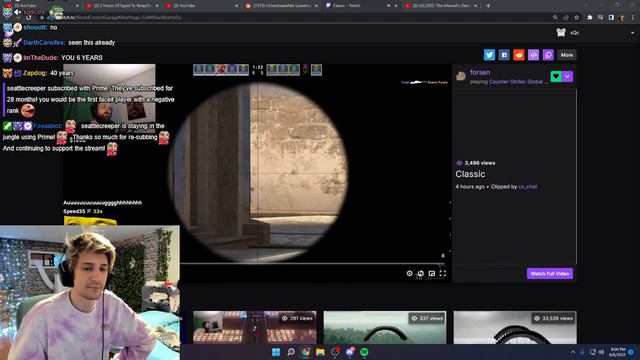Click username Zapdog in chat
Screen dimensions: 640x360
pos(35,73)
